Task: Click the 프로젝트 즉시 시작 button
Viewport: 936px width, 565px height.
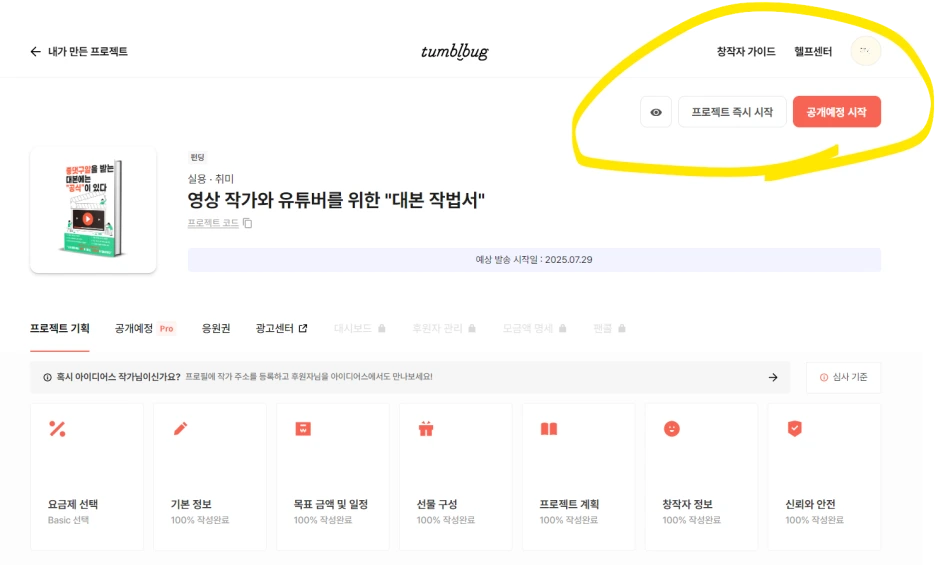Action: (732, 112)
